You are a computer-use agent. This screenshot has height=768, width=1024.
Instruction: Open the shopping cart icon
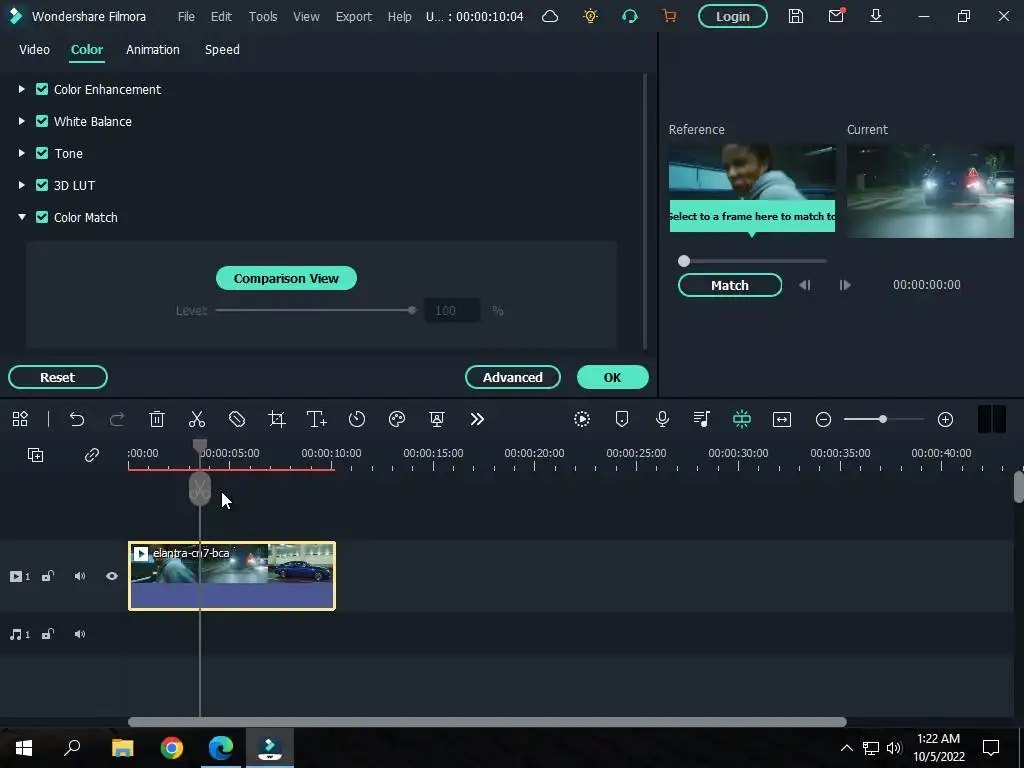(x=669, y=16)
